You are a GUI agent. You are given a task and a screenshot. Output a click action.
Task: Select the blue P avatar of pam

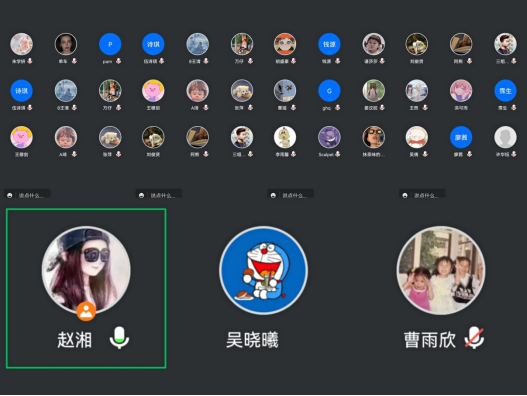[110, 44]
